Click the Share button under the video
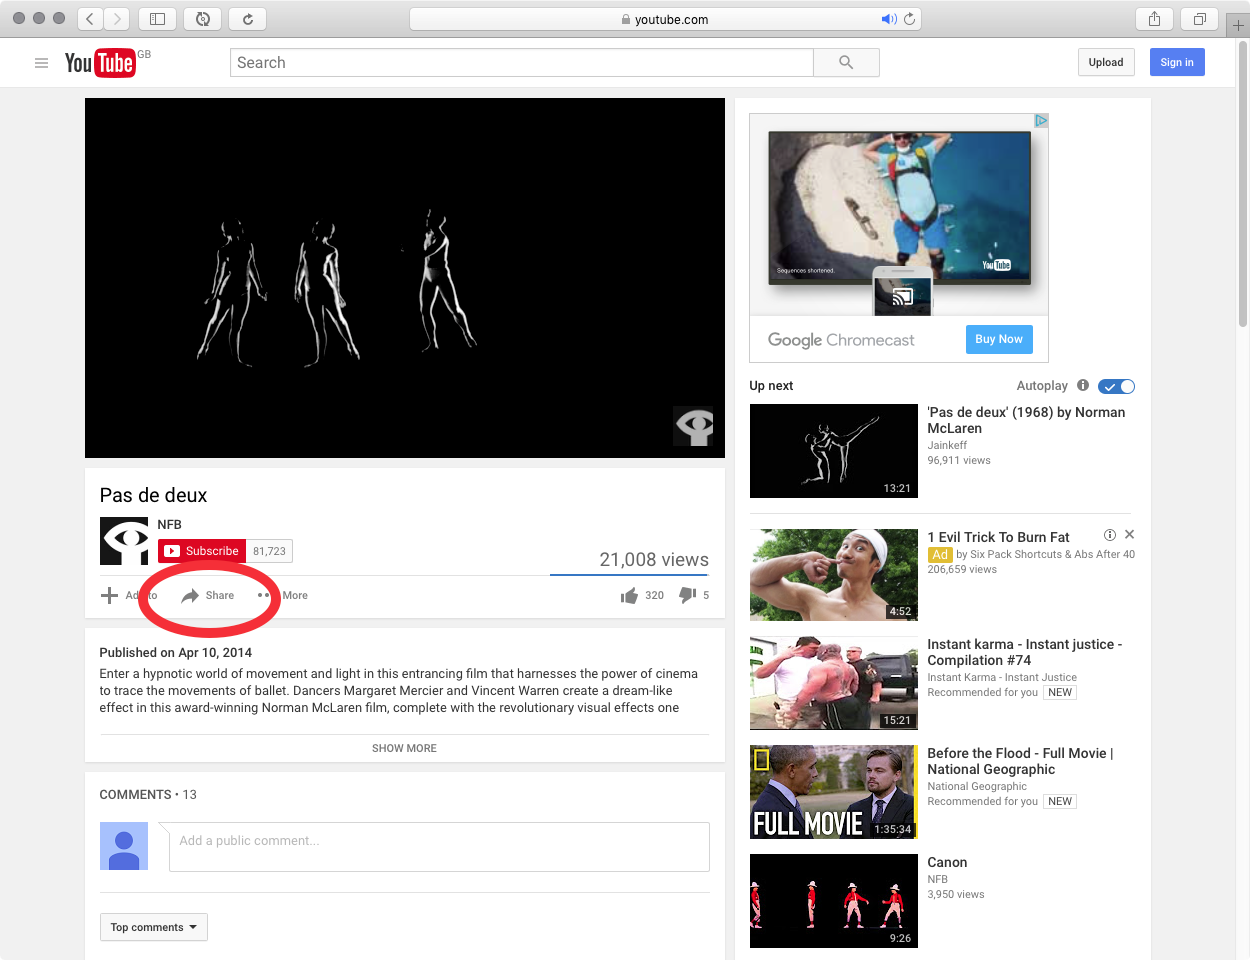Viewport: 1250px width, 960px height. coord(207,595)
